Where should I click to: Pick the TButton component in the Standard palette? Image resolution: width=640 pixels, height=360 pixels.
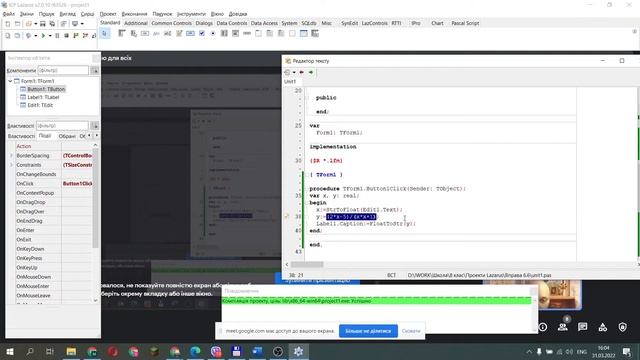145,33
